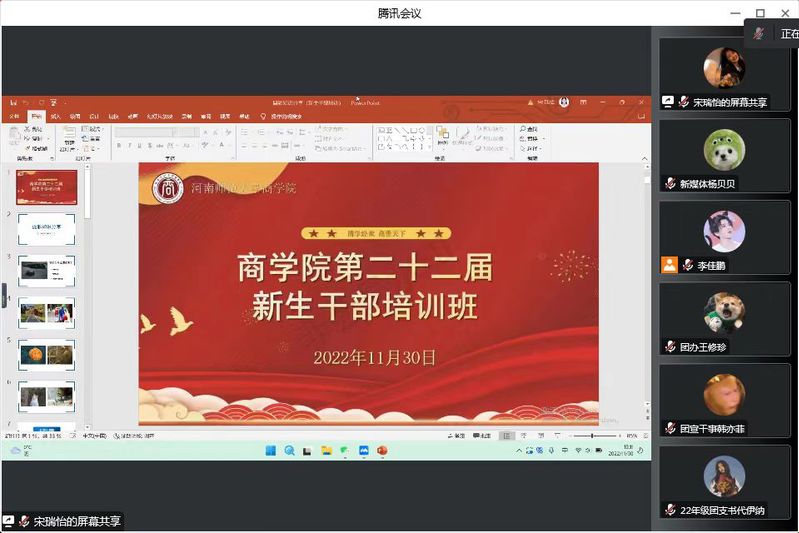Select slide 2 thumbnail in slide panel
Screen dimensions: 799x533
click(x=46, y=227)
